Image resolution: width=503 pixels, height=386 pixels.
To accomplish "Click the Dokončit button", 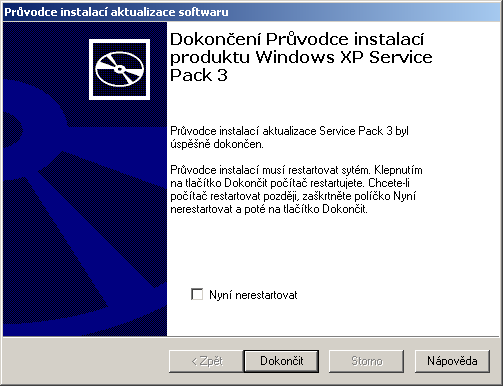I will [x=281, y=361].
